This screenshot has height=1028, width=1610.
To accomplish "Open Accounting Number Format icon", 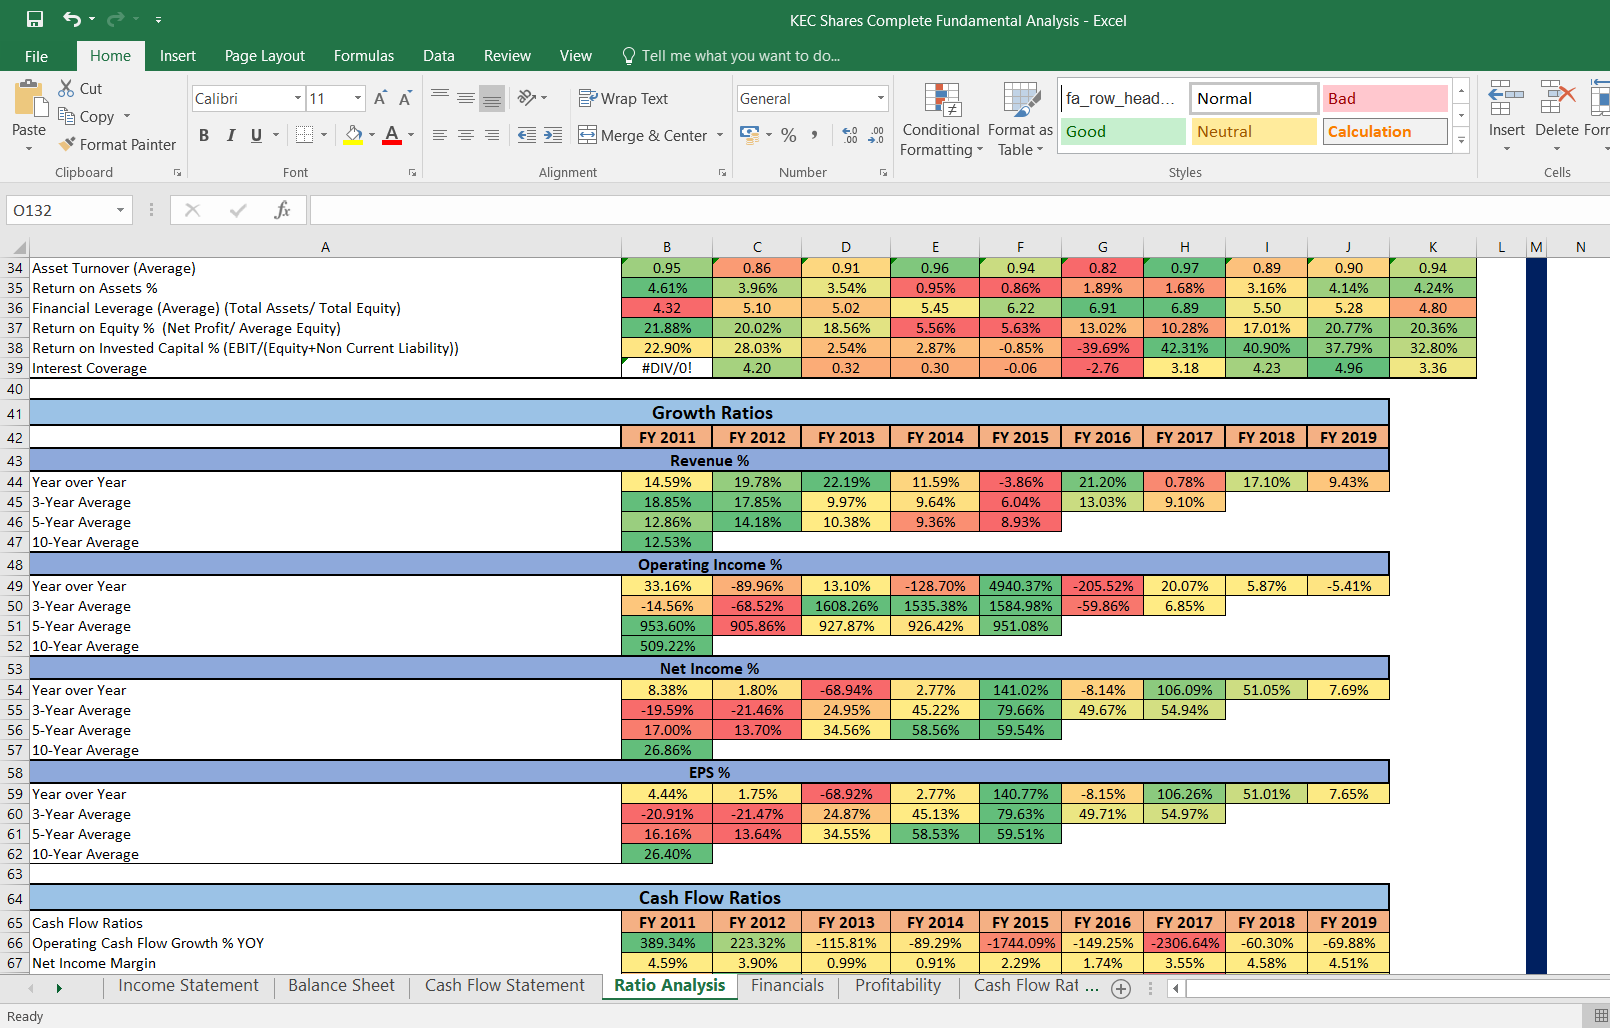I will [749, 134].
